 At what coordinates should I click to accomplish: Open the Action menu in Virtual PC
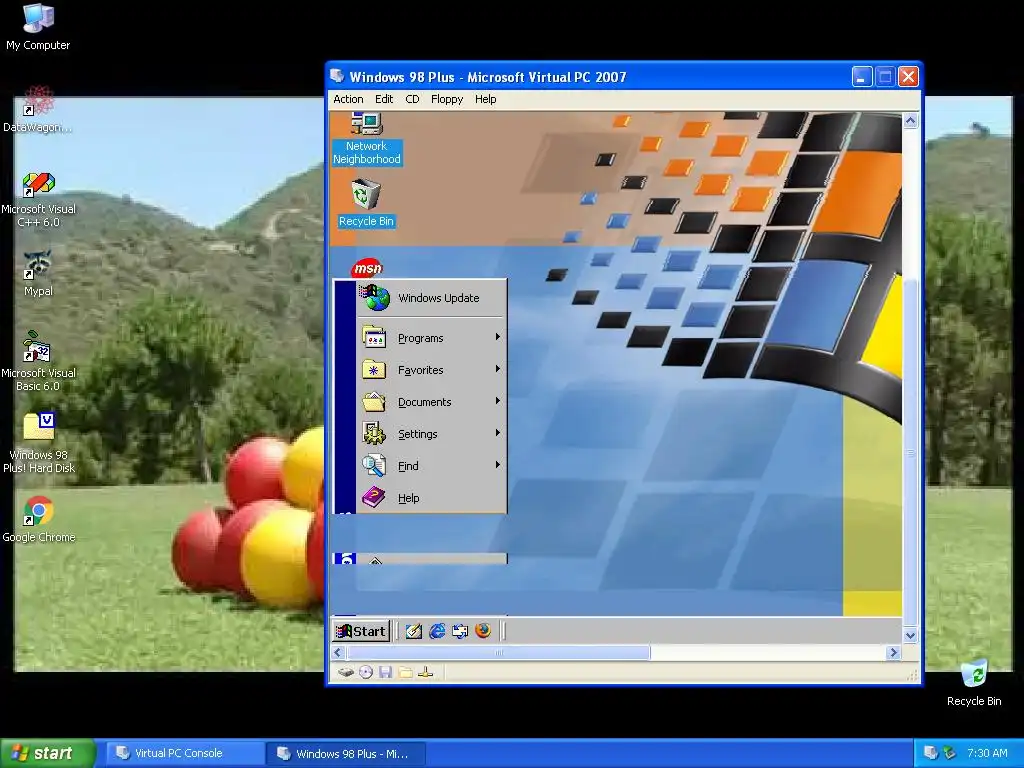tap(348, 99)
